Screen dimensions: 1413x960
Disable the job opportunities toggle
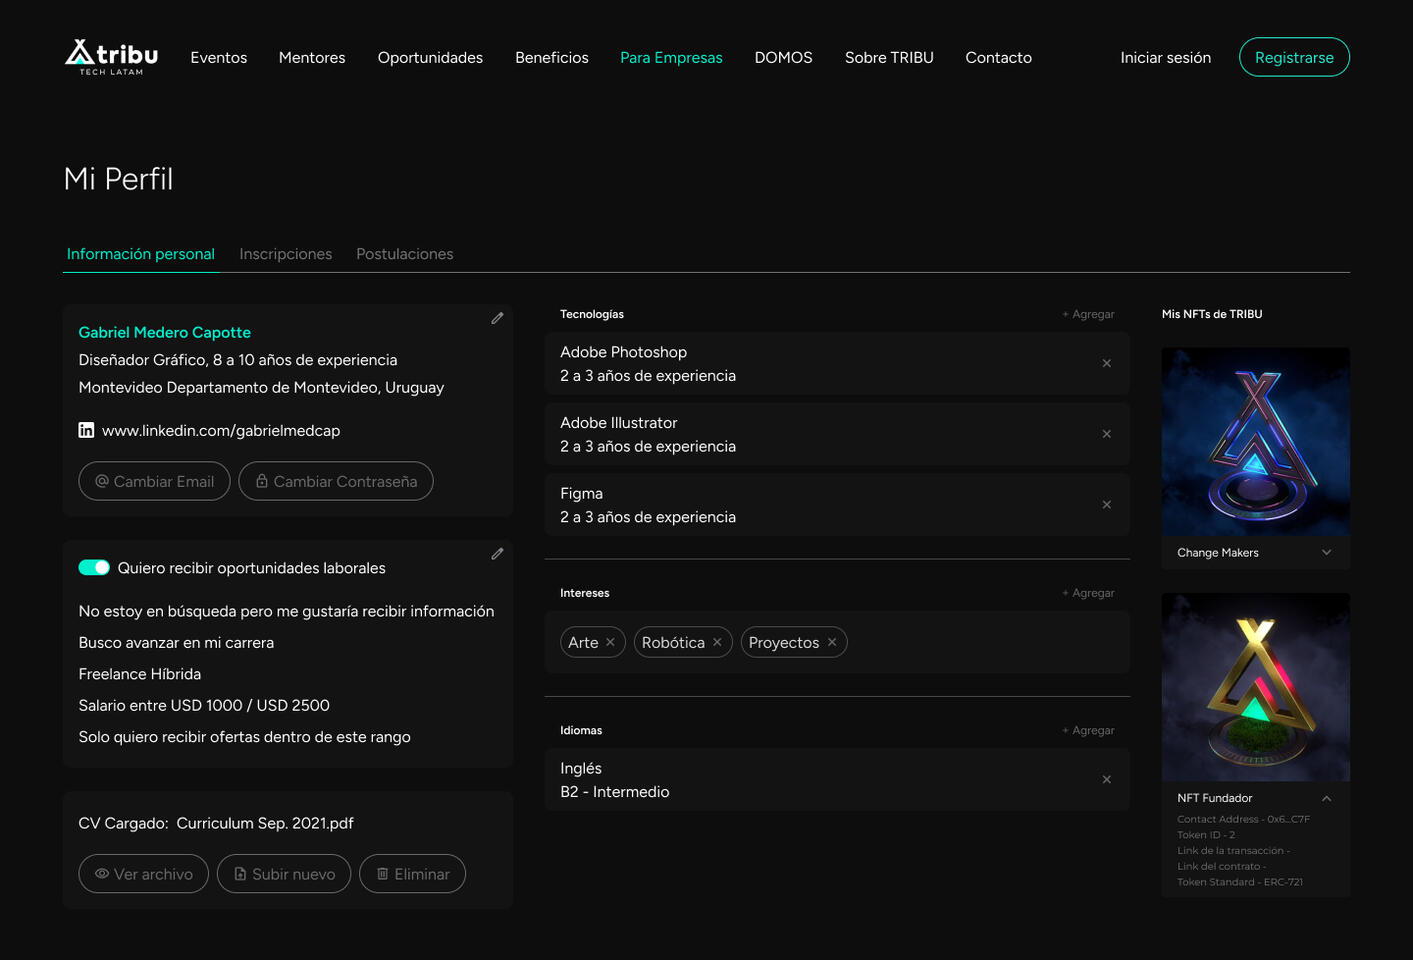point(94,568)
